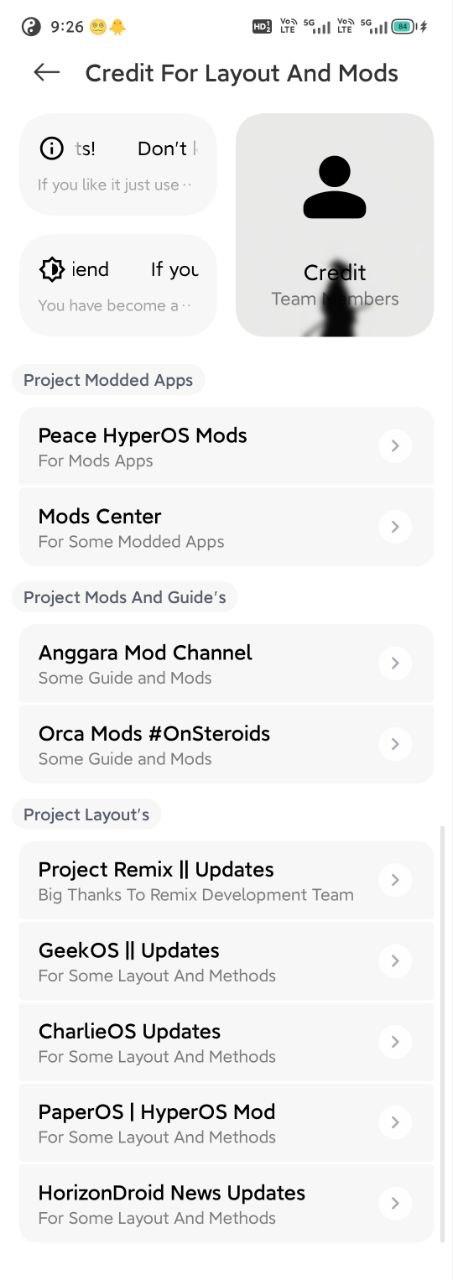Click the Project Layout's section header
453x1280 pixels.
[86, 814]
